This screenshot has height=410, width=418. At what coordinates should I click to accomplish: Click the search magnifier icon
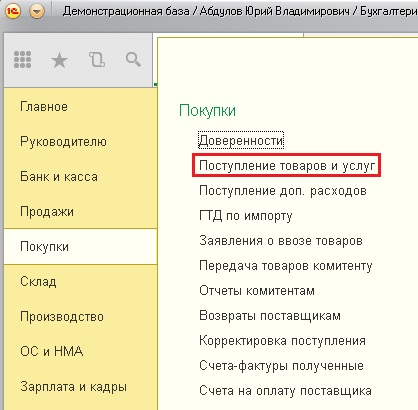click(133, 60)
